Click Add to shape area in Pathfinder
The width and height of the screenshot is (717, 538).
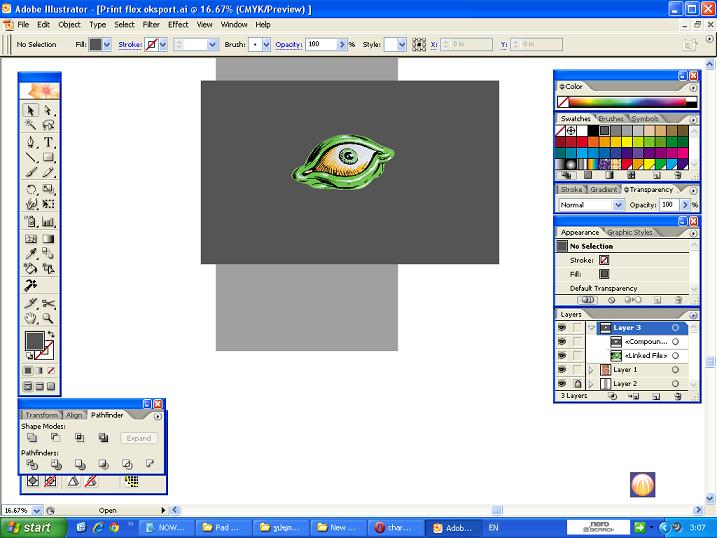coord(32,438)
